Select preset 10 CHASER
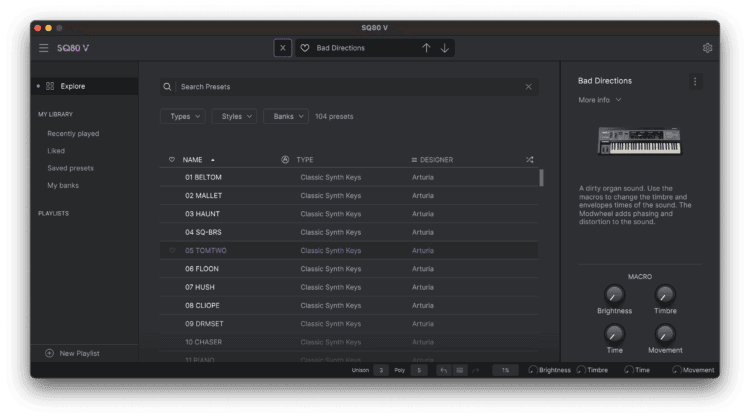 point(349,342)
